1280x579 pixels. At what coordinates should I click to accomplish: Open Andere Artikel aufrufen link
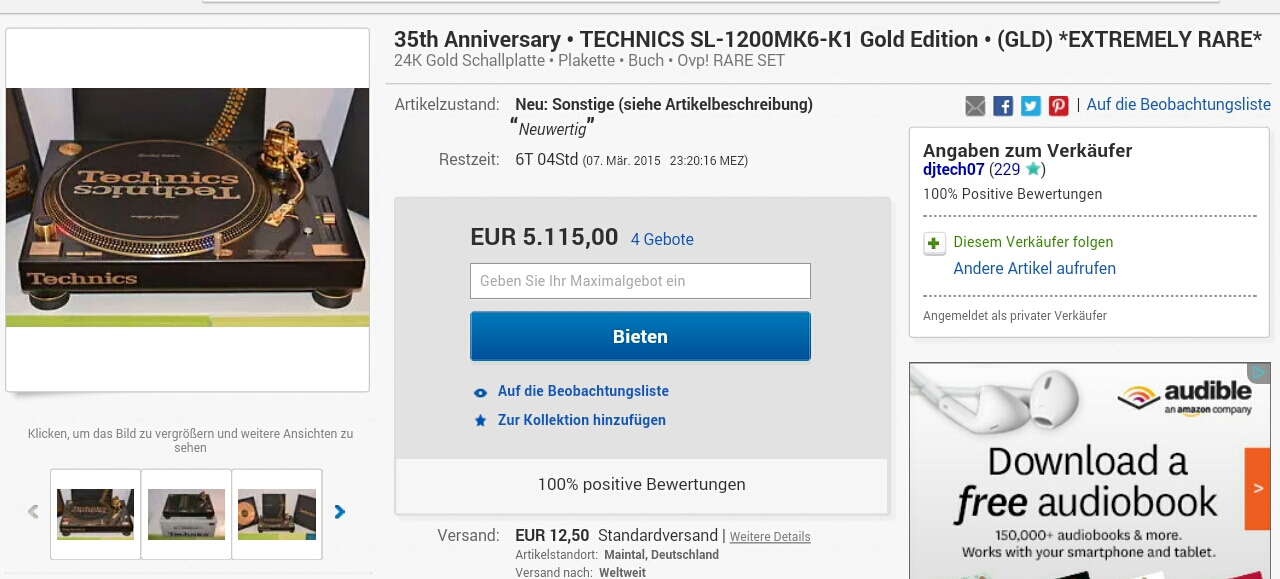click(1034, 268)
